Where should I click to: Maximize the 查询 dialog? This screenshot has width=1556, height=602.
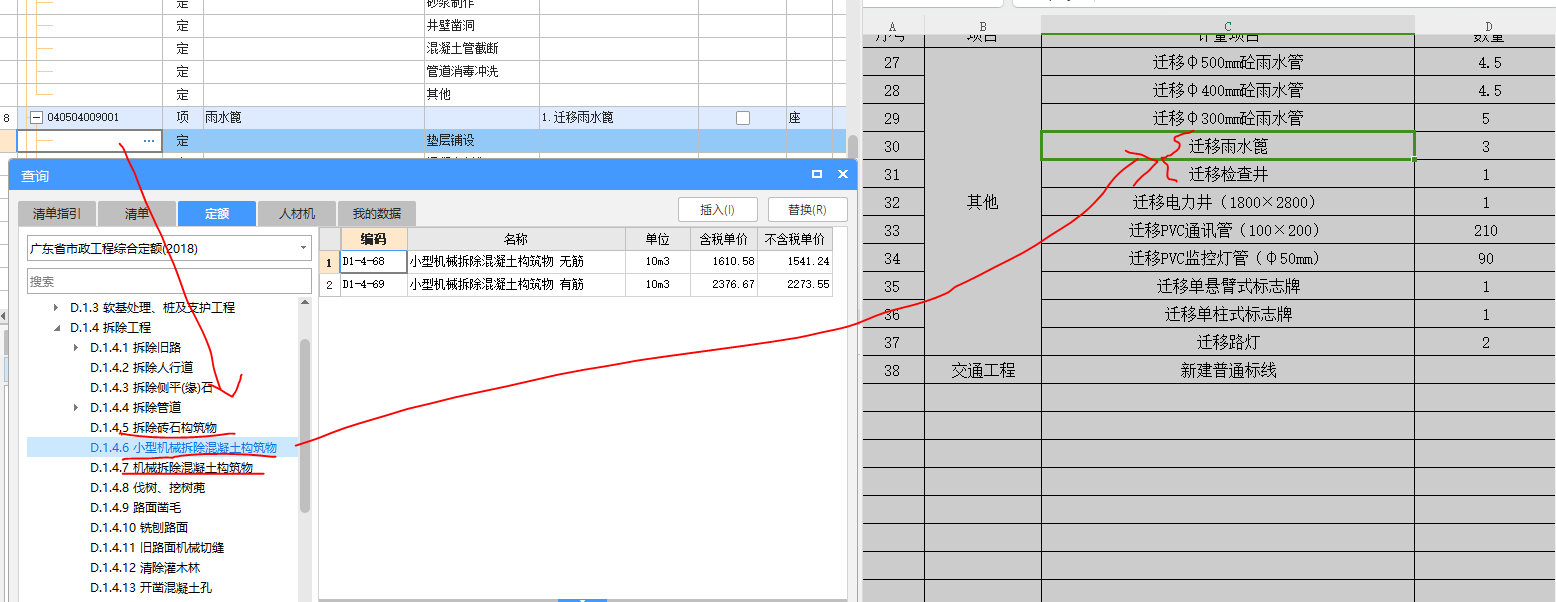tap(817, 174)
